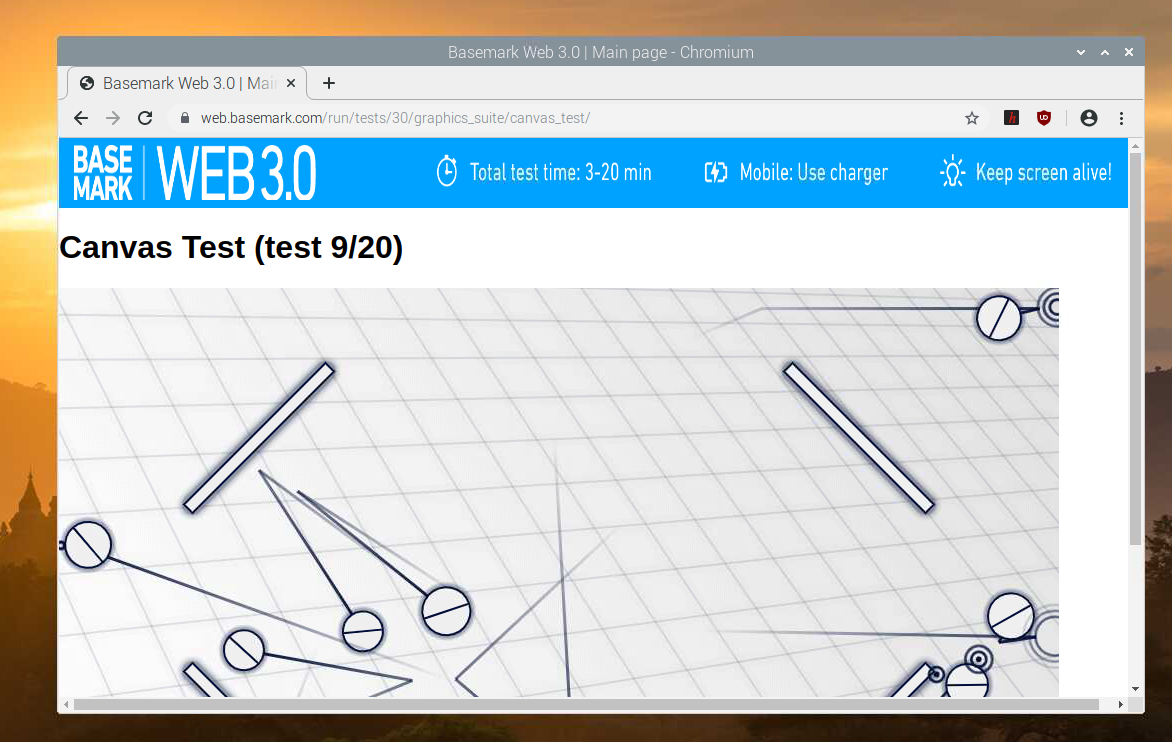This screenshot has width=1172, height=742.
Task: Click the 'Canvas Test (test 9/20)' heading
Action: coord(231,247)
